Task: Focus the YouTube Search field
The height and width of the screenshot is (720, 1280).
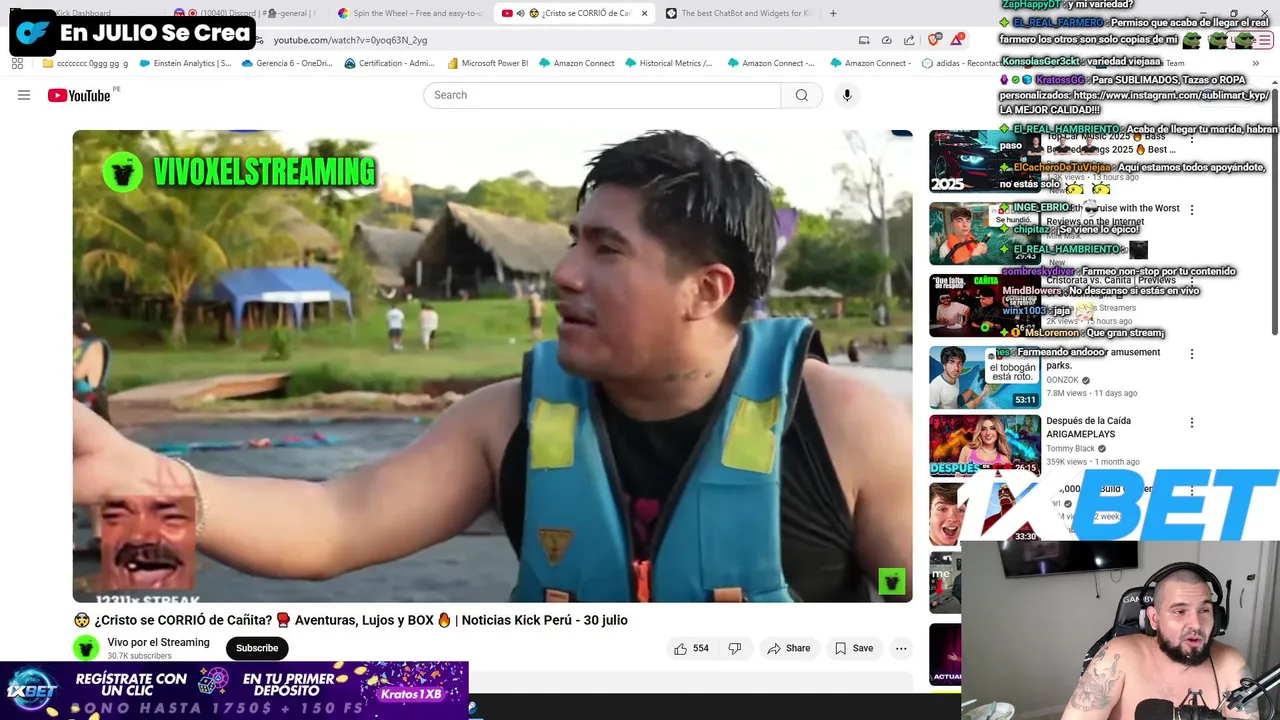Action: click(602, 95)
